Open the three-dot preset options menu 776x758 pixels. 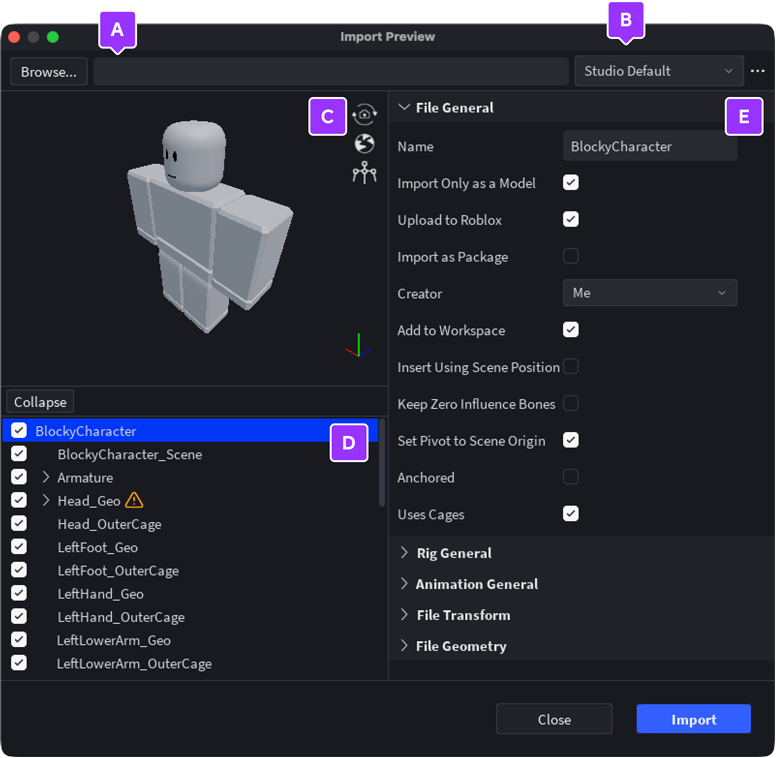[757, 71]
